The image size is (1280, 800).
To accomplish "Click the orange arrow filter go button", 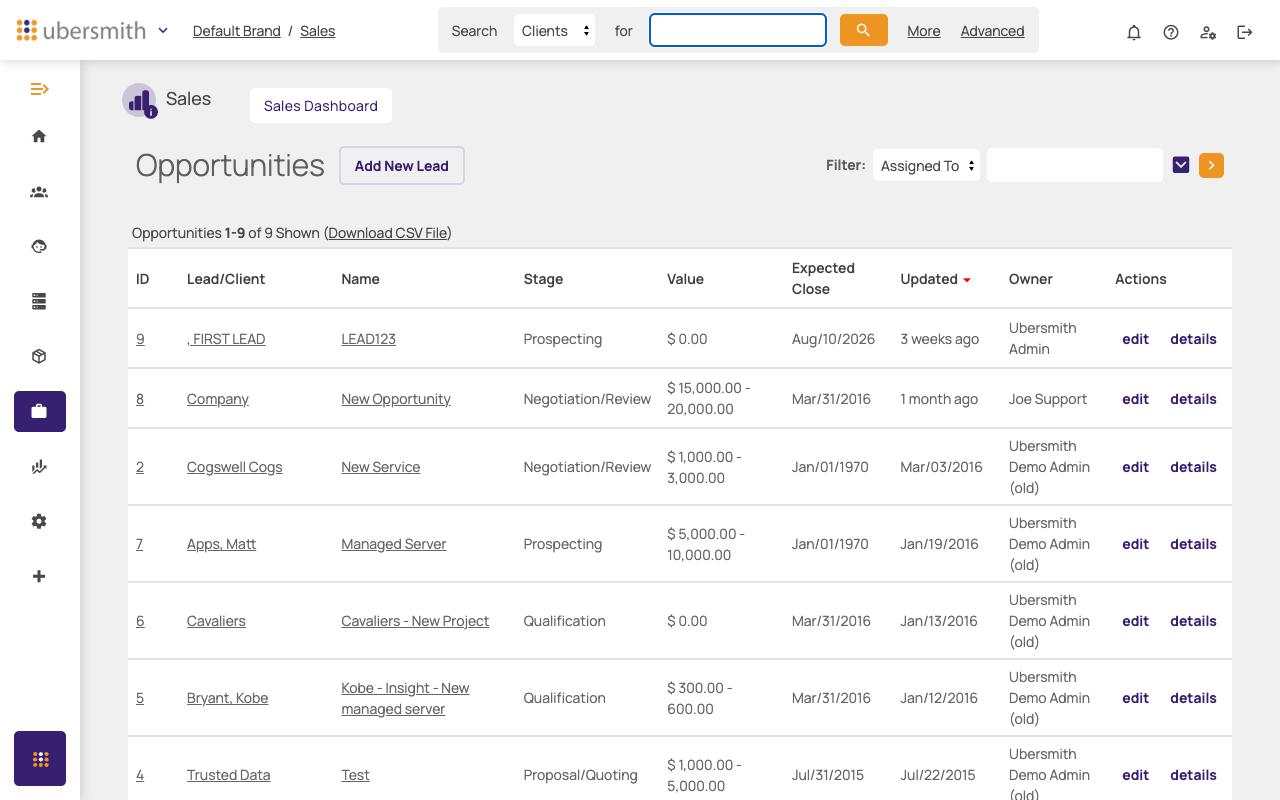I will pyautogui.click(x=1211, y=165).
